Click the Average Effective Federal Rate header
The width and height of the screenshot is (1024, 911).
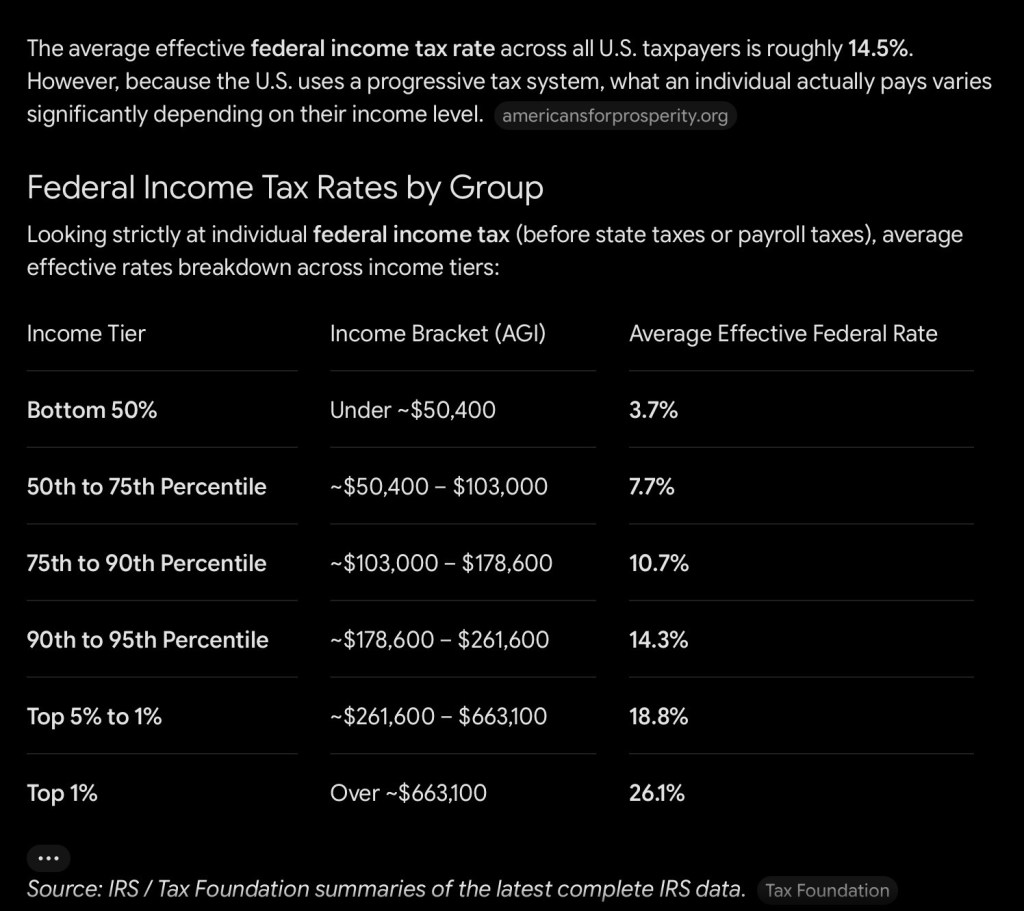[783, 334]
